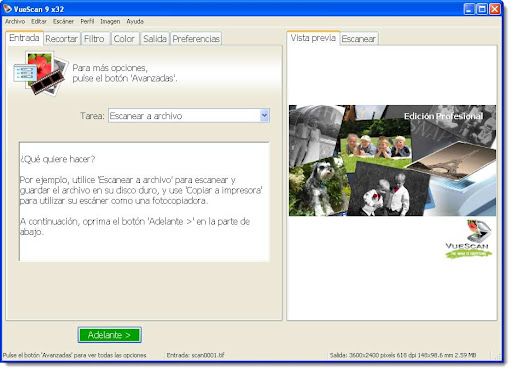512x371 pixels.
Task: Click the VueScan scanner logo in the preview
Action: click(x=468, y=239)
